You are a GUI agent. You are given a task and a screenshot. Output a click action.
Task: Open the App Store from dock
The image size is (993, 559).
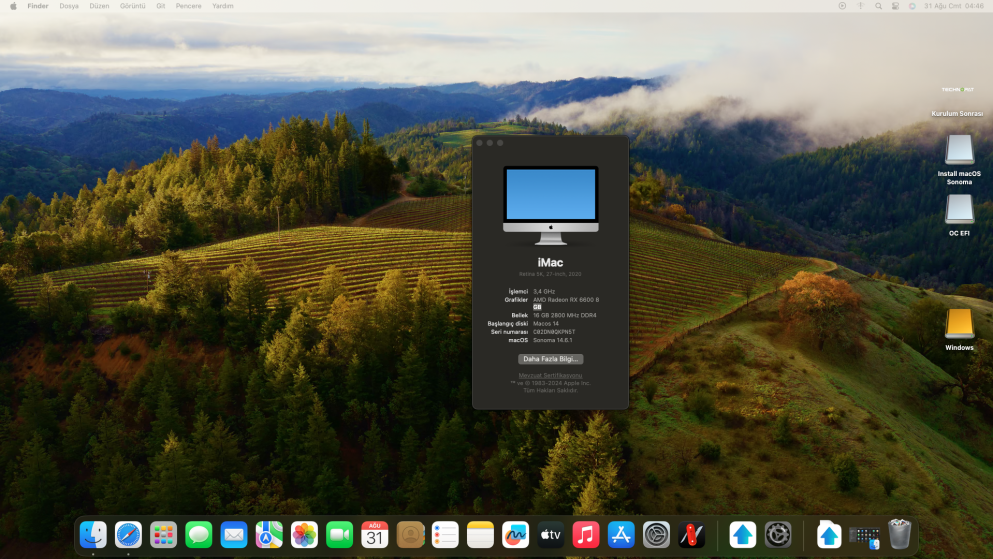[621, 535]
